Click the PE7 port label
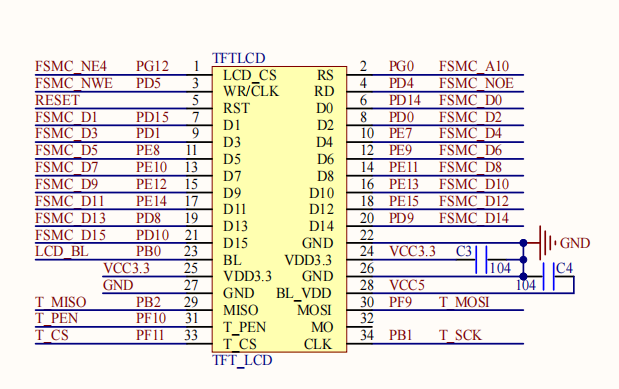Screen dimensions: 619x389 [x=401, y=133]
